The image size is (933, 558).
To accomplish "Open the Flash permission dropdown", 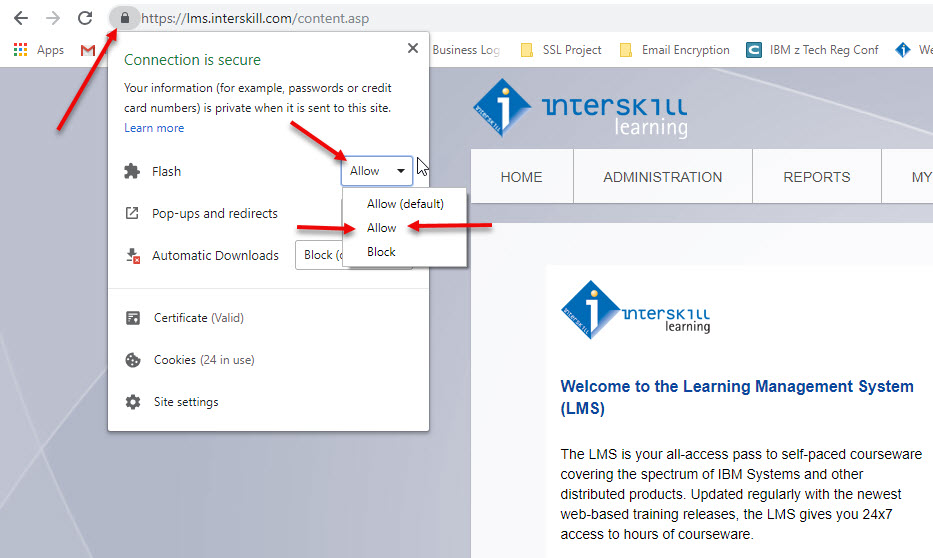I will pyautogui.click(x=377, y=171).
